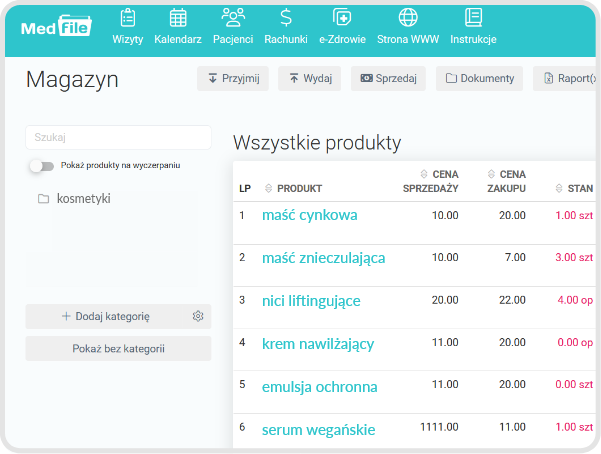601x454 pixels.
Task: Open product nici liftingujące
Action: [x=311, y=301]
